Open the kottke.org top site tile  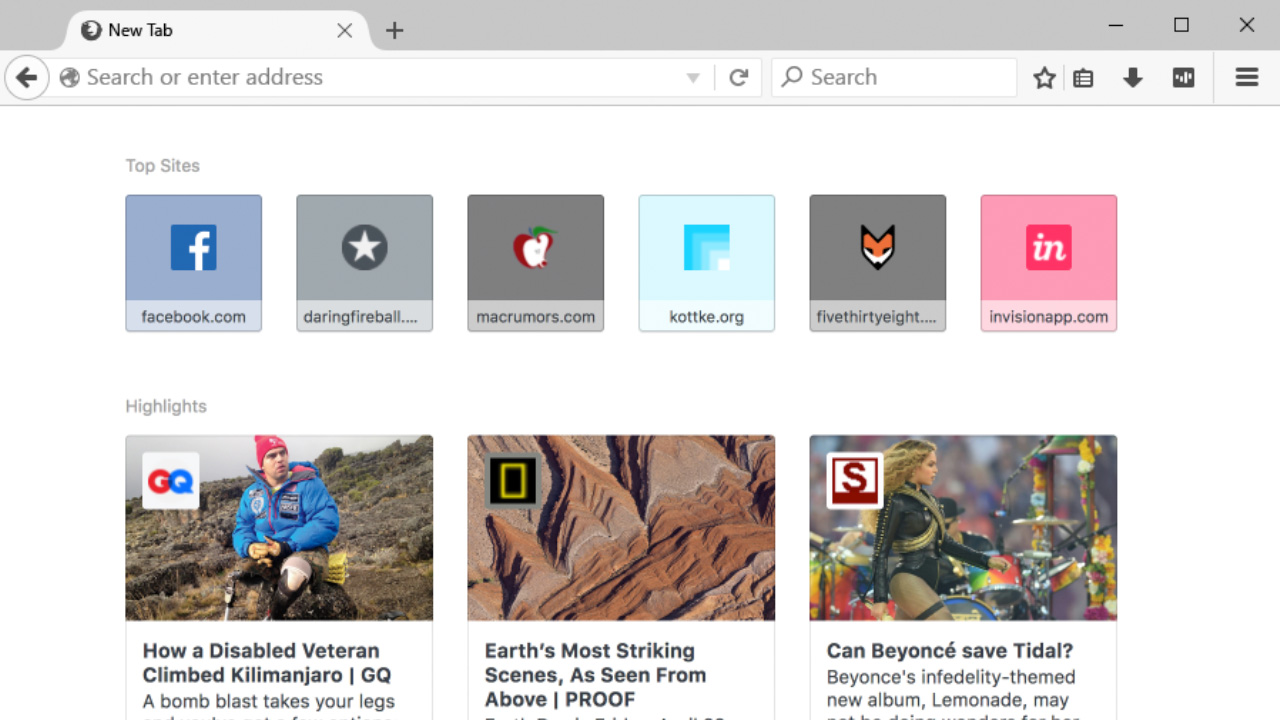click(x=707, y=263)
